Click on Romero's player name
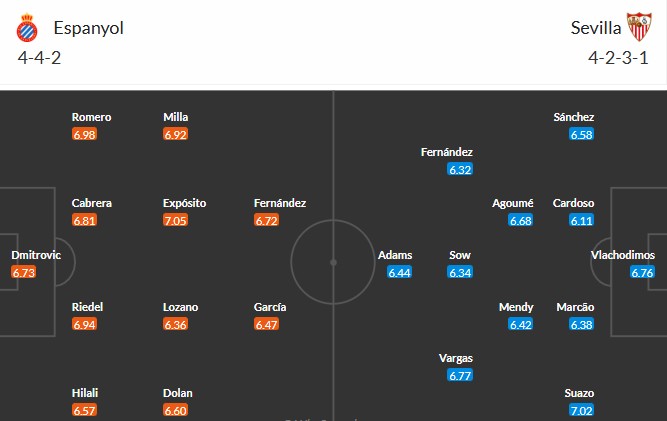Screen dimensions: 667x421 pyautogui.click(x=92, y=117)
